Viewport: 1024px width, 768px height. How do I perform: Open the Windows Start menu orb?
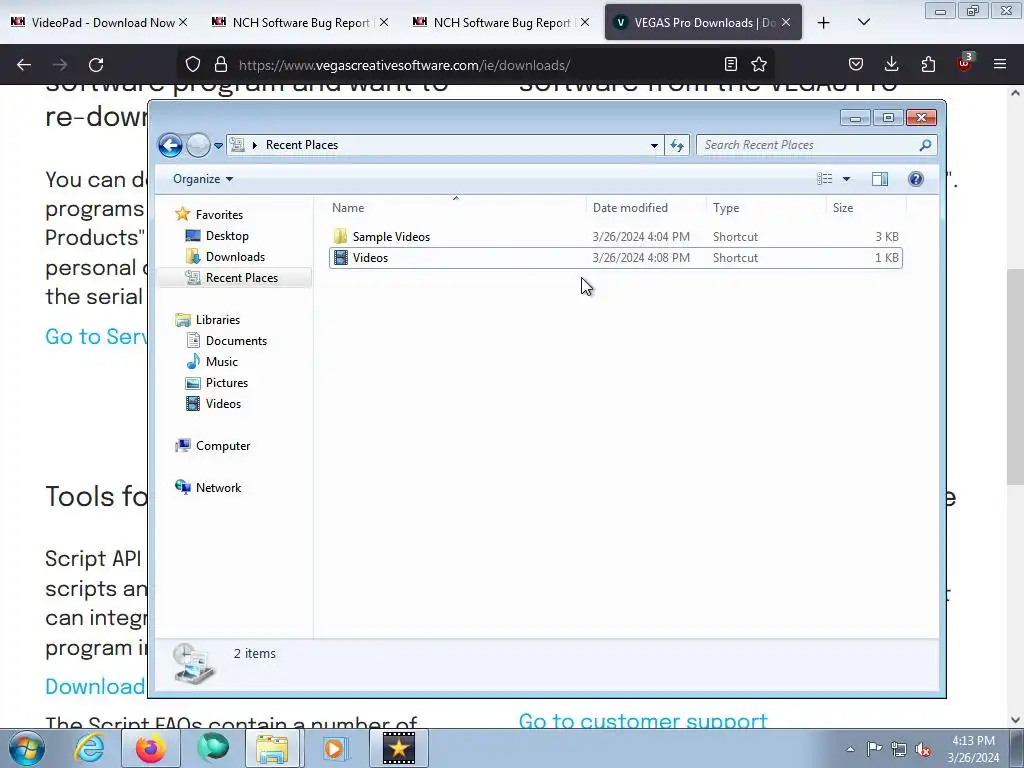27,748
